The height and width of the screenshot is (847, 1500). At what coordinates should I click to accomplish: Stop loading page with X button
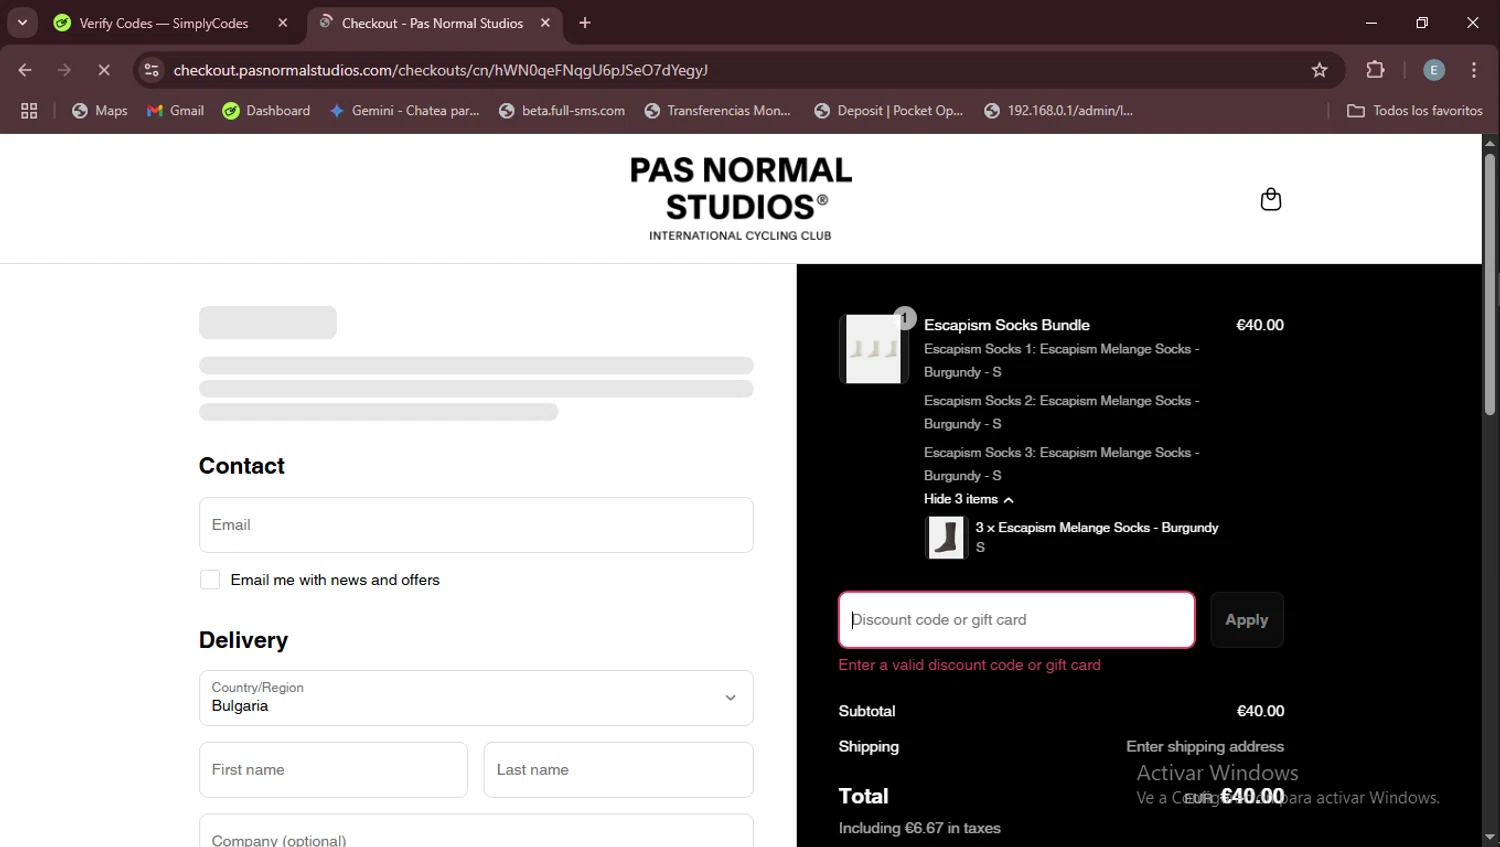(x=104, y=70)
